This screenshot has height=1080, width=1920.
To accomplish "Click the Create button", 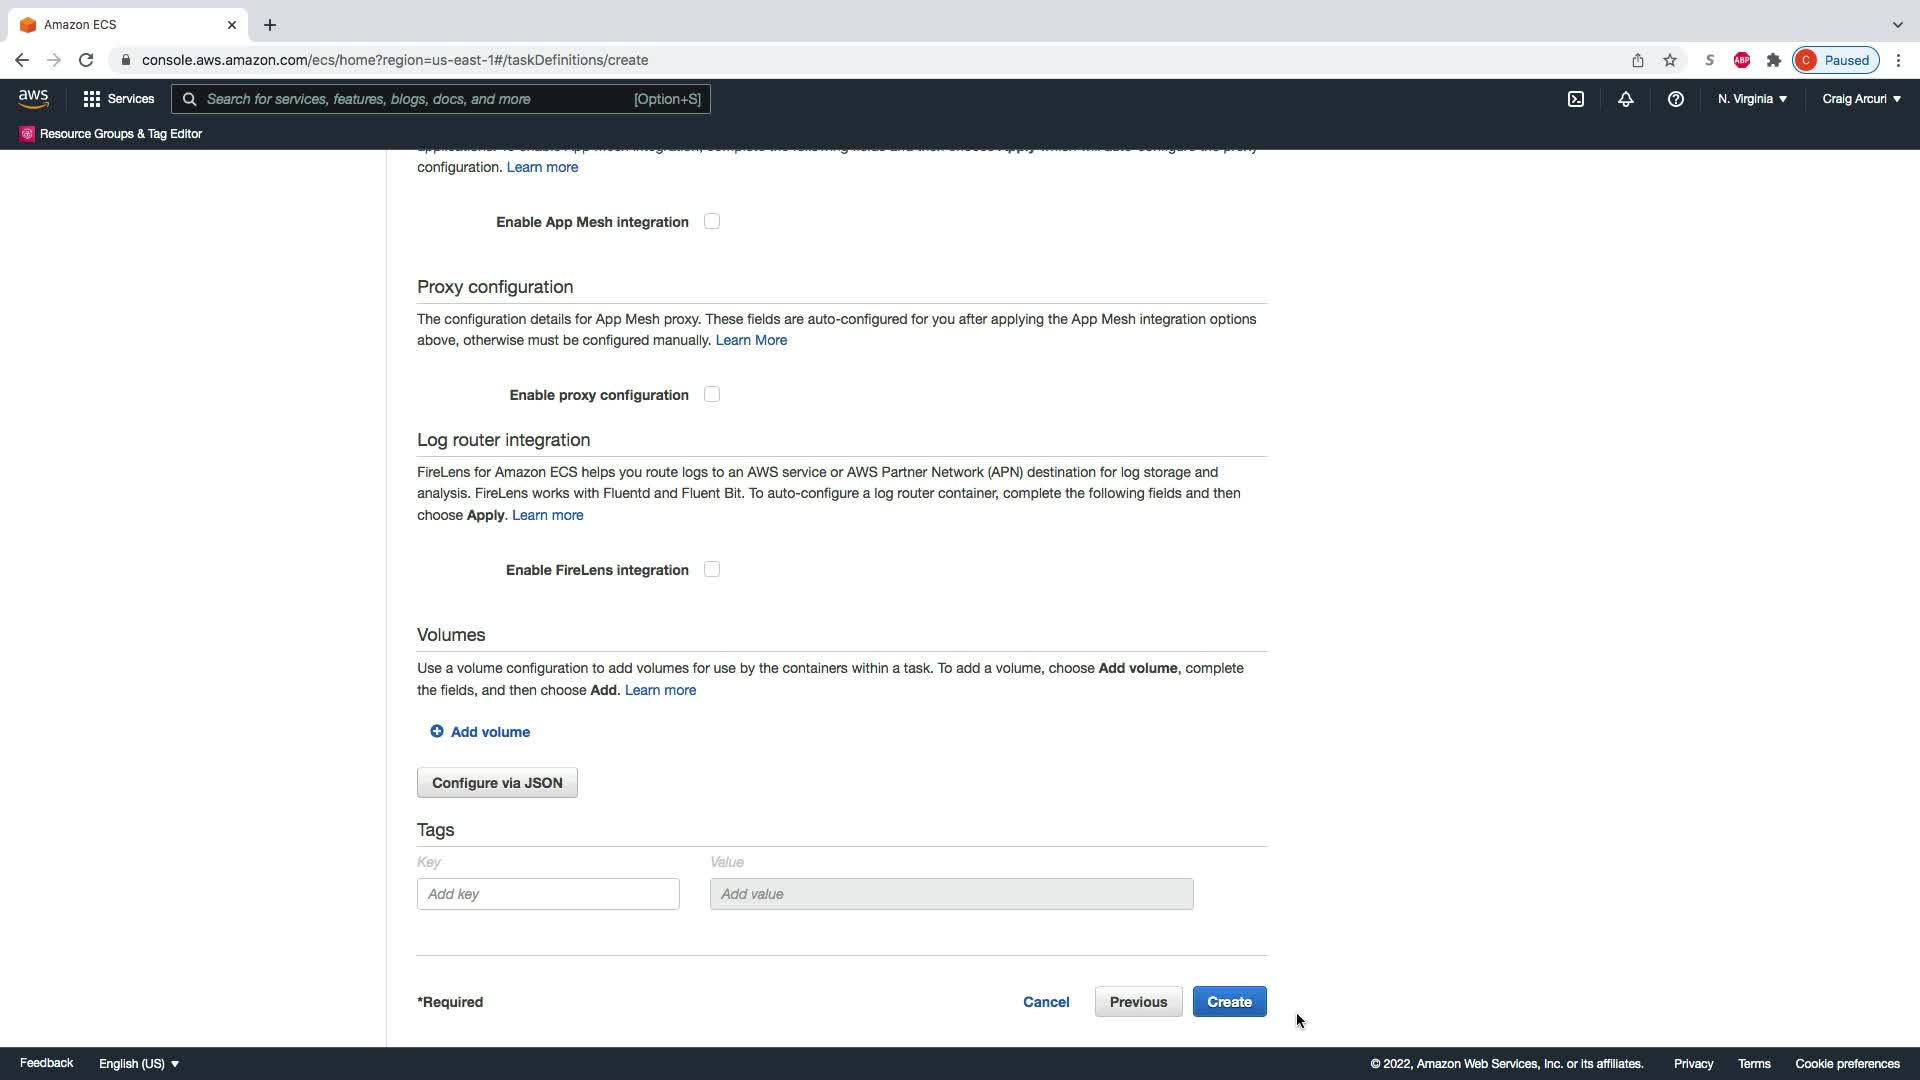I will 1229,1002.
